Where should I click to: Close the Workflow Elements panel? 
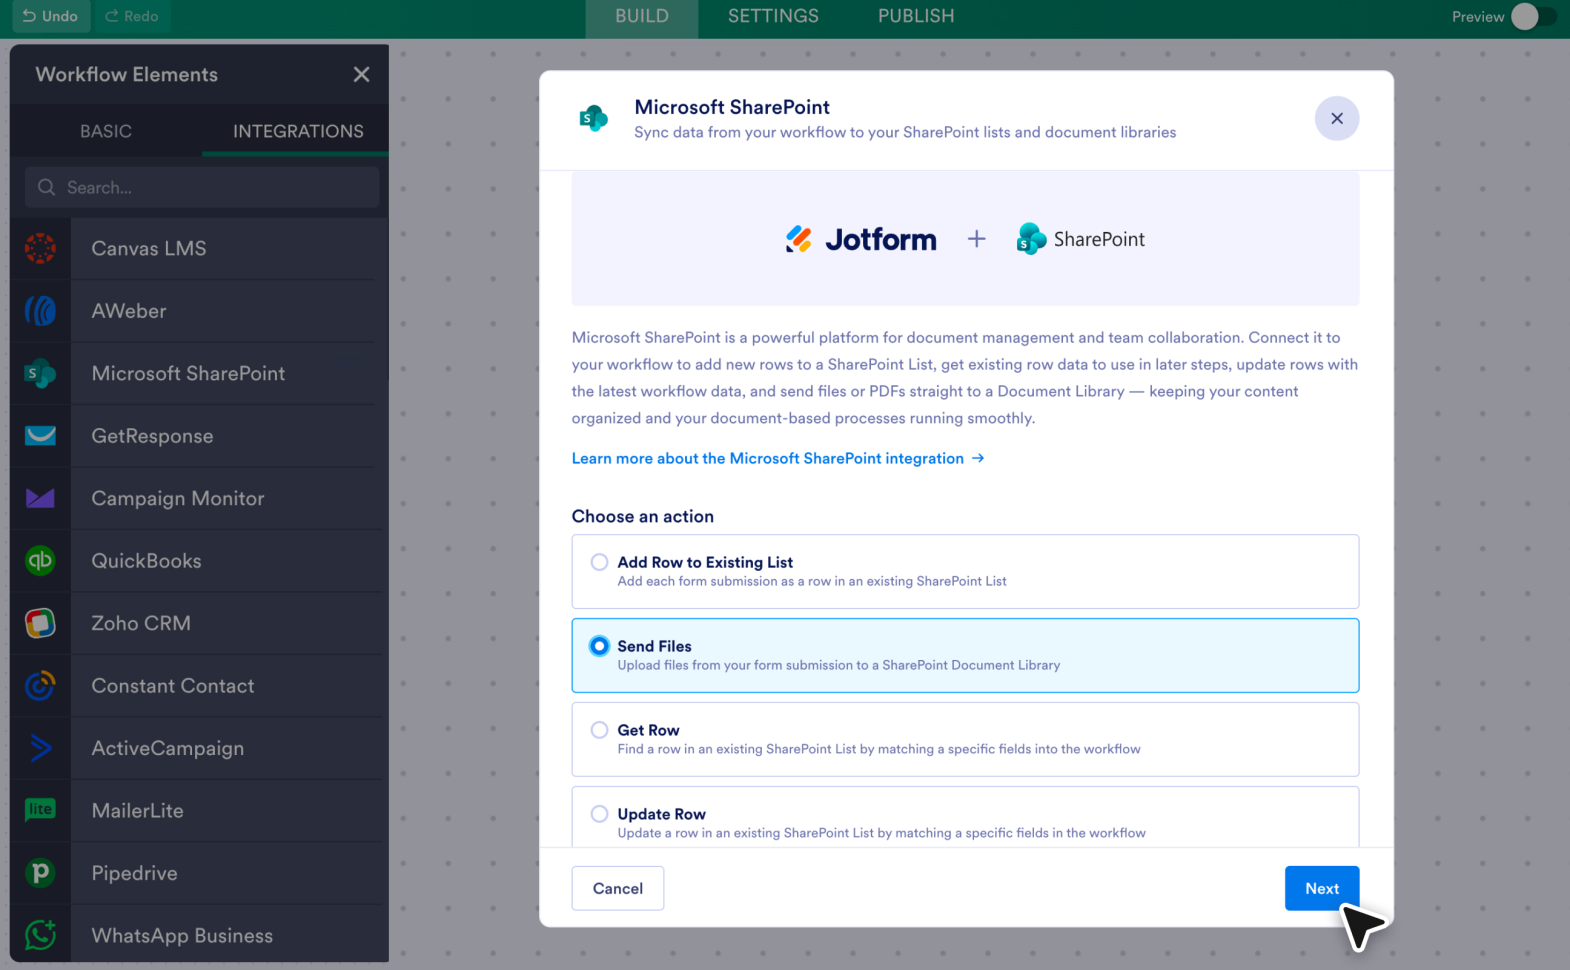click(361, 74)
